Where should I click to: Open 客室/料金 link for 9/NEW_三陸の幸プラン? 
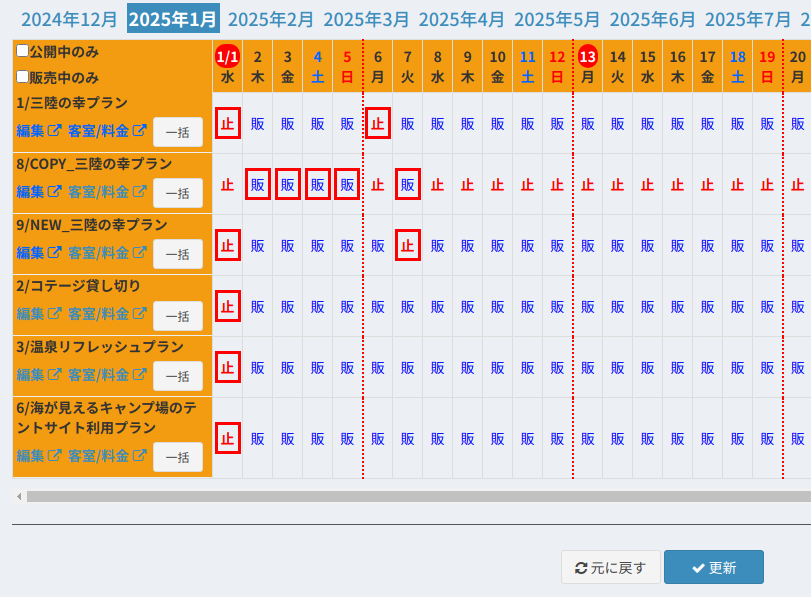point(107,253)
